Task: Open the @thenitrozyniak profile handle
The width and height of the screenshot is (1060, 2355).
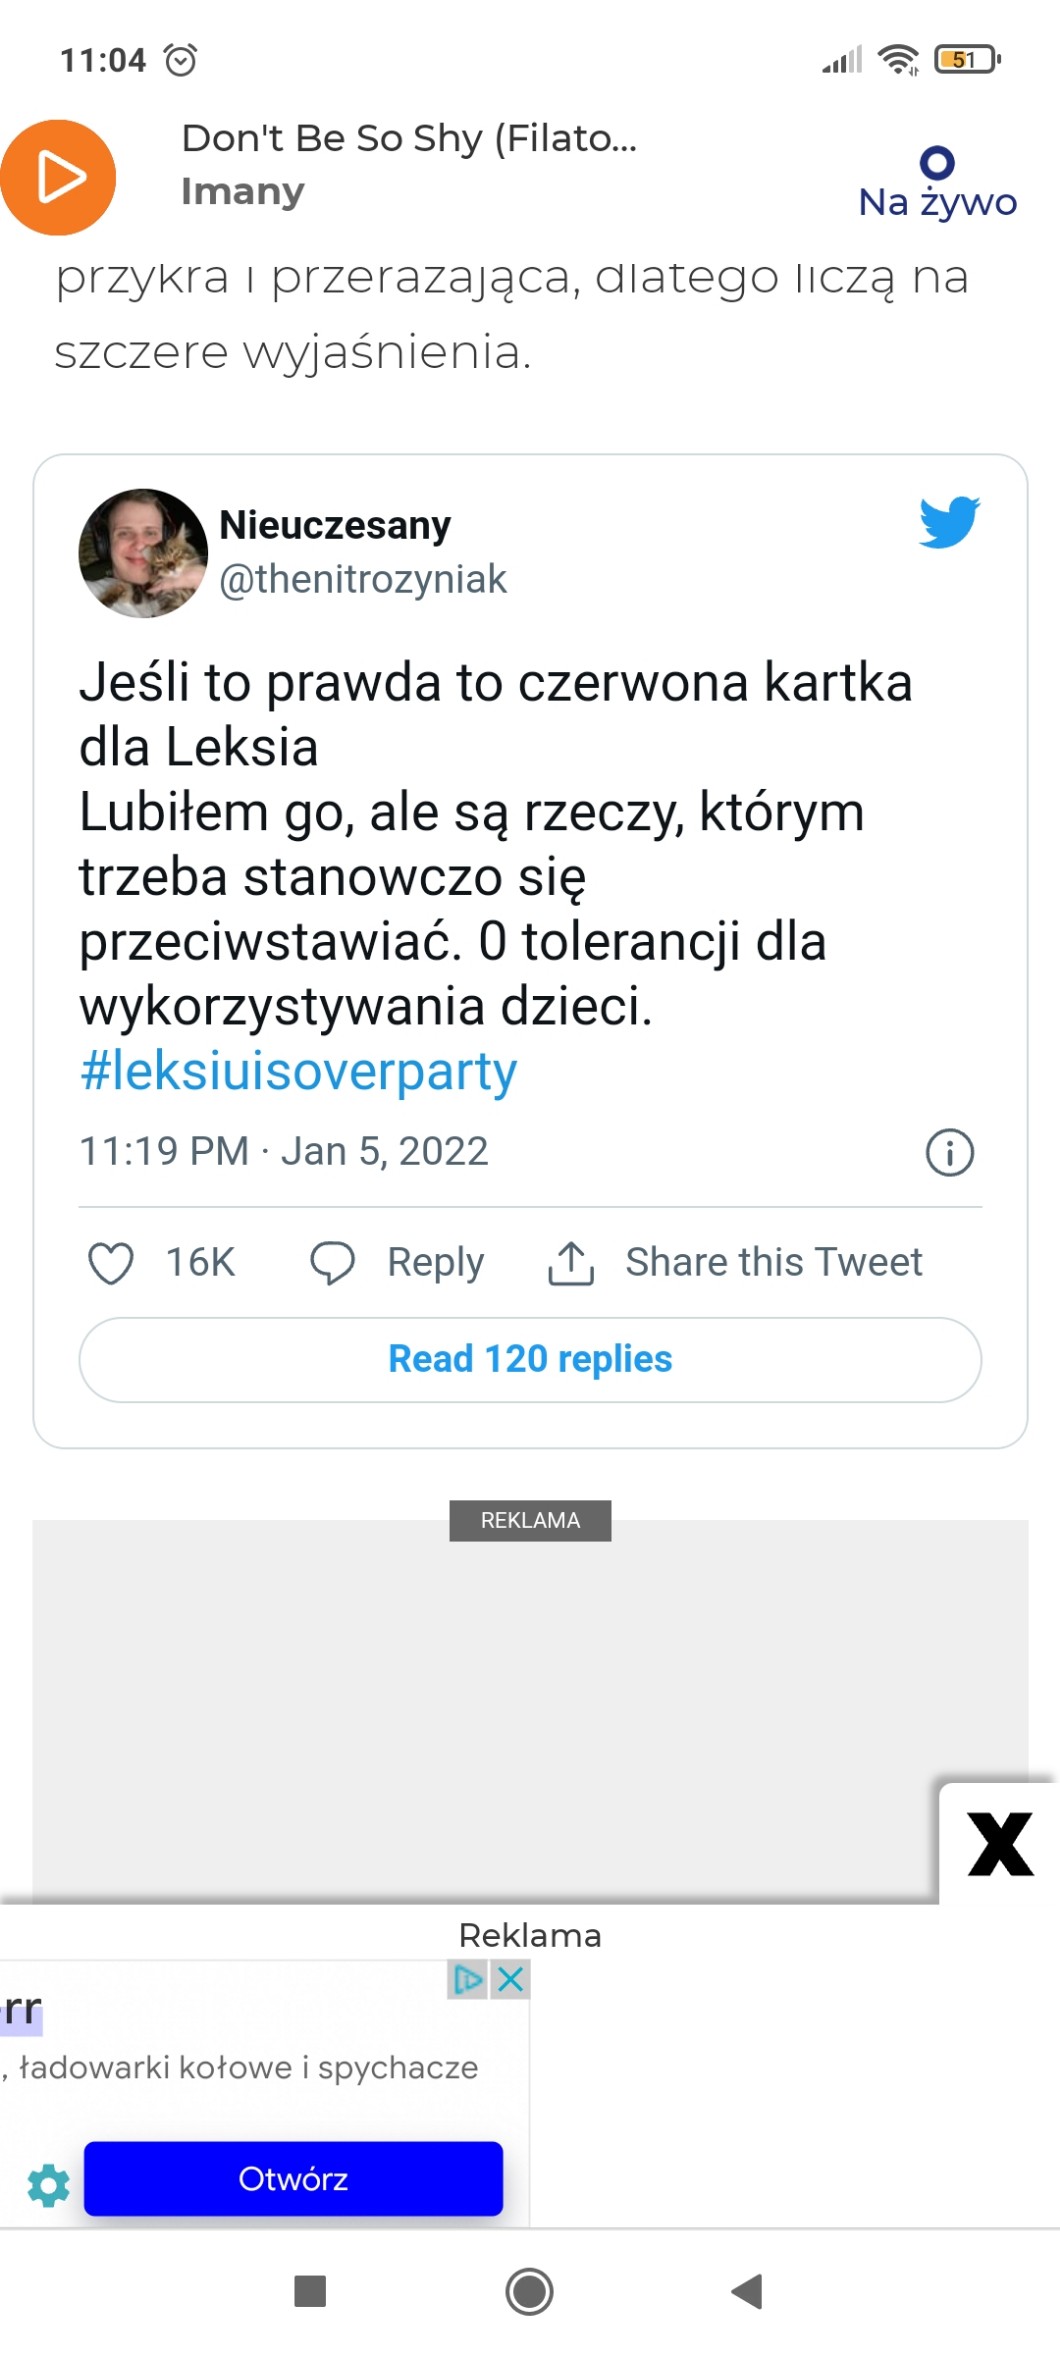Action: click(x=363, y=579)
